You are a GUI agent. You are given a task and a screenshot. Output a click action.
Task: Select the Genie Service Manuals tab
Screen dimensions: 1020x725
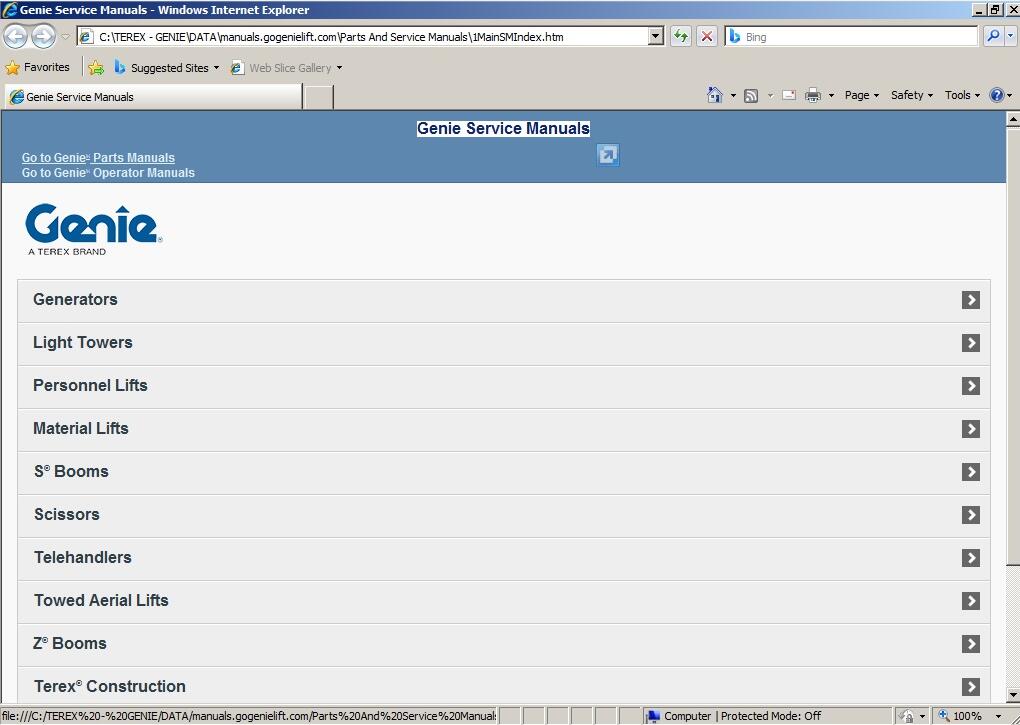pos(154,97)
